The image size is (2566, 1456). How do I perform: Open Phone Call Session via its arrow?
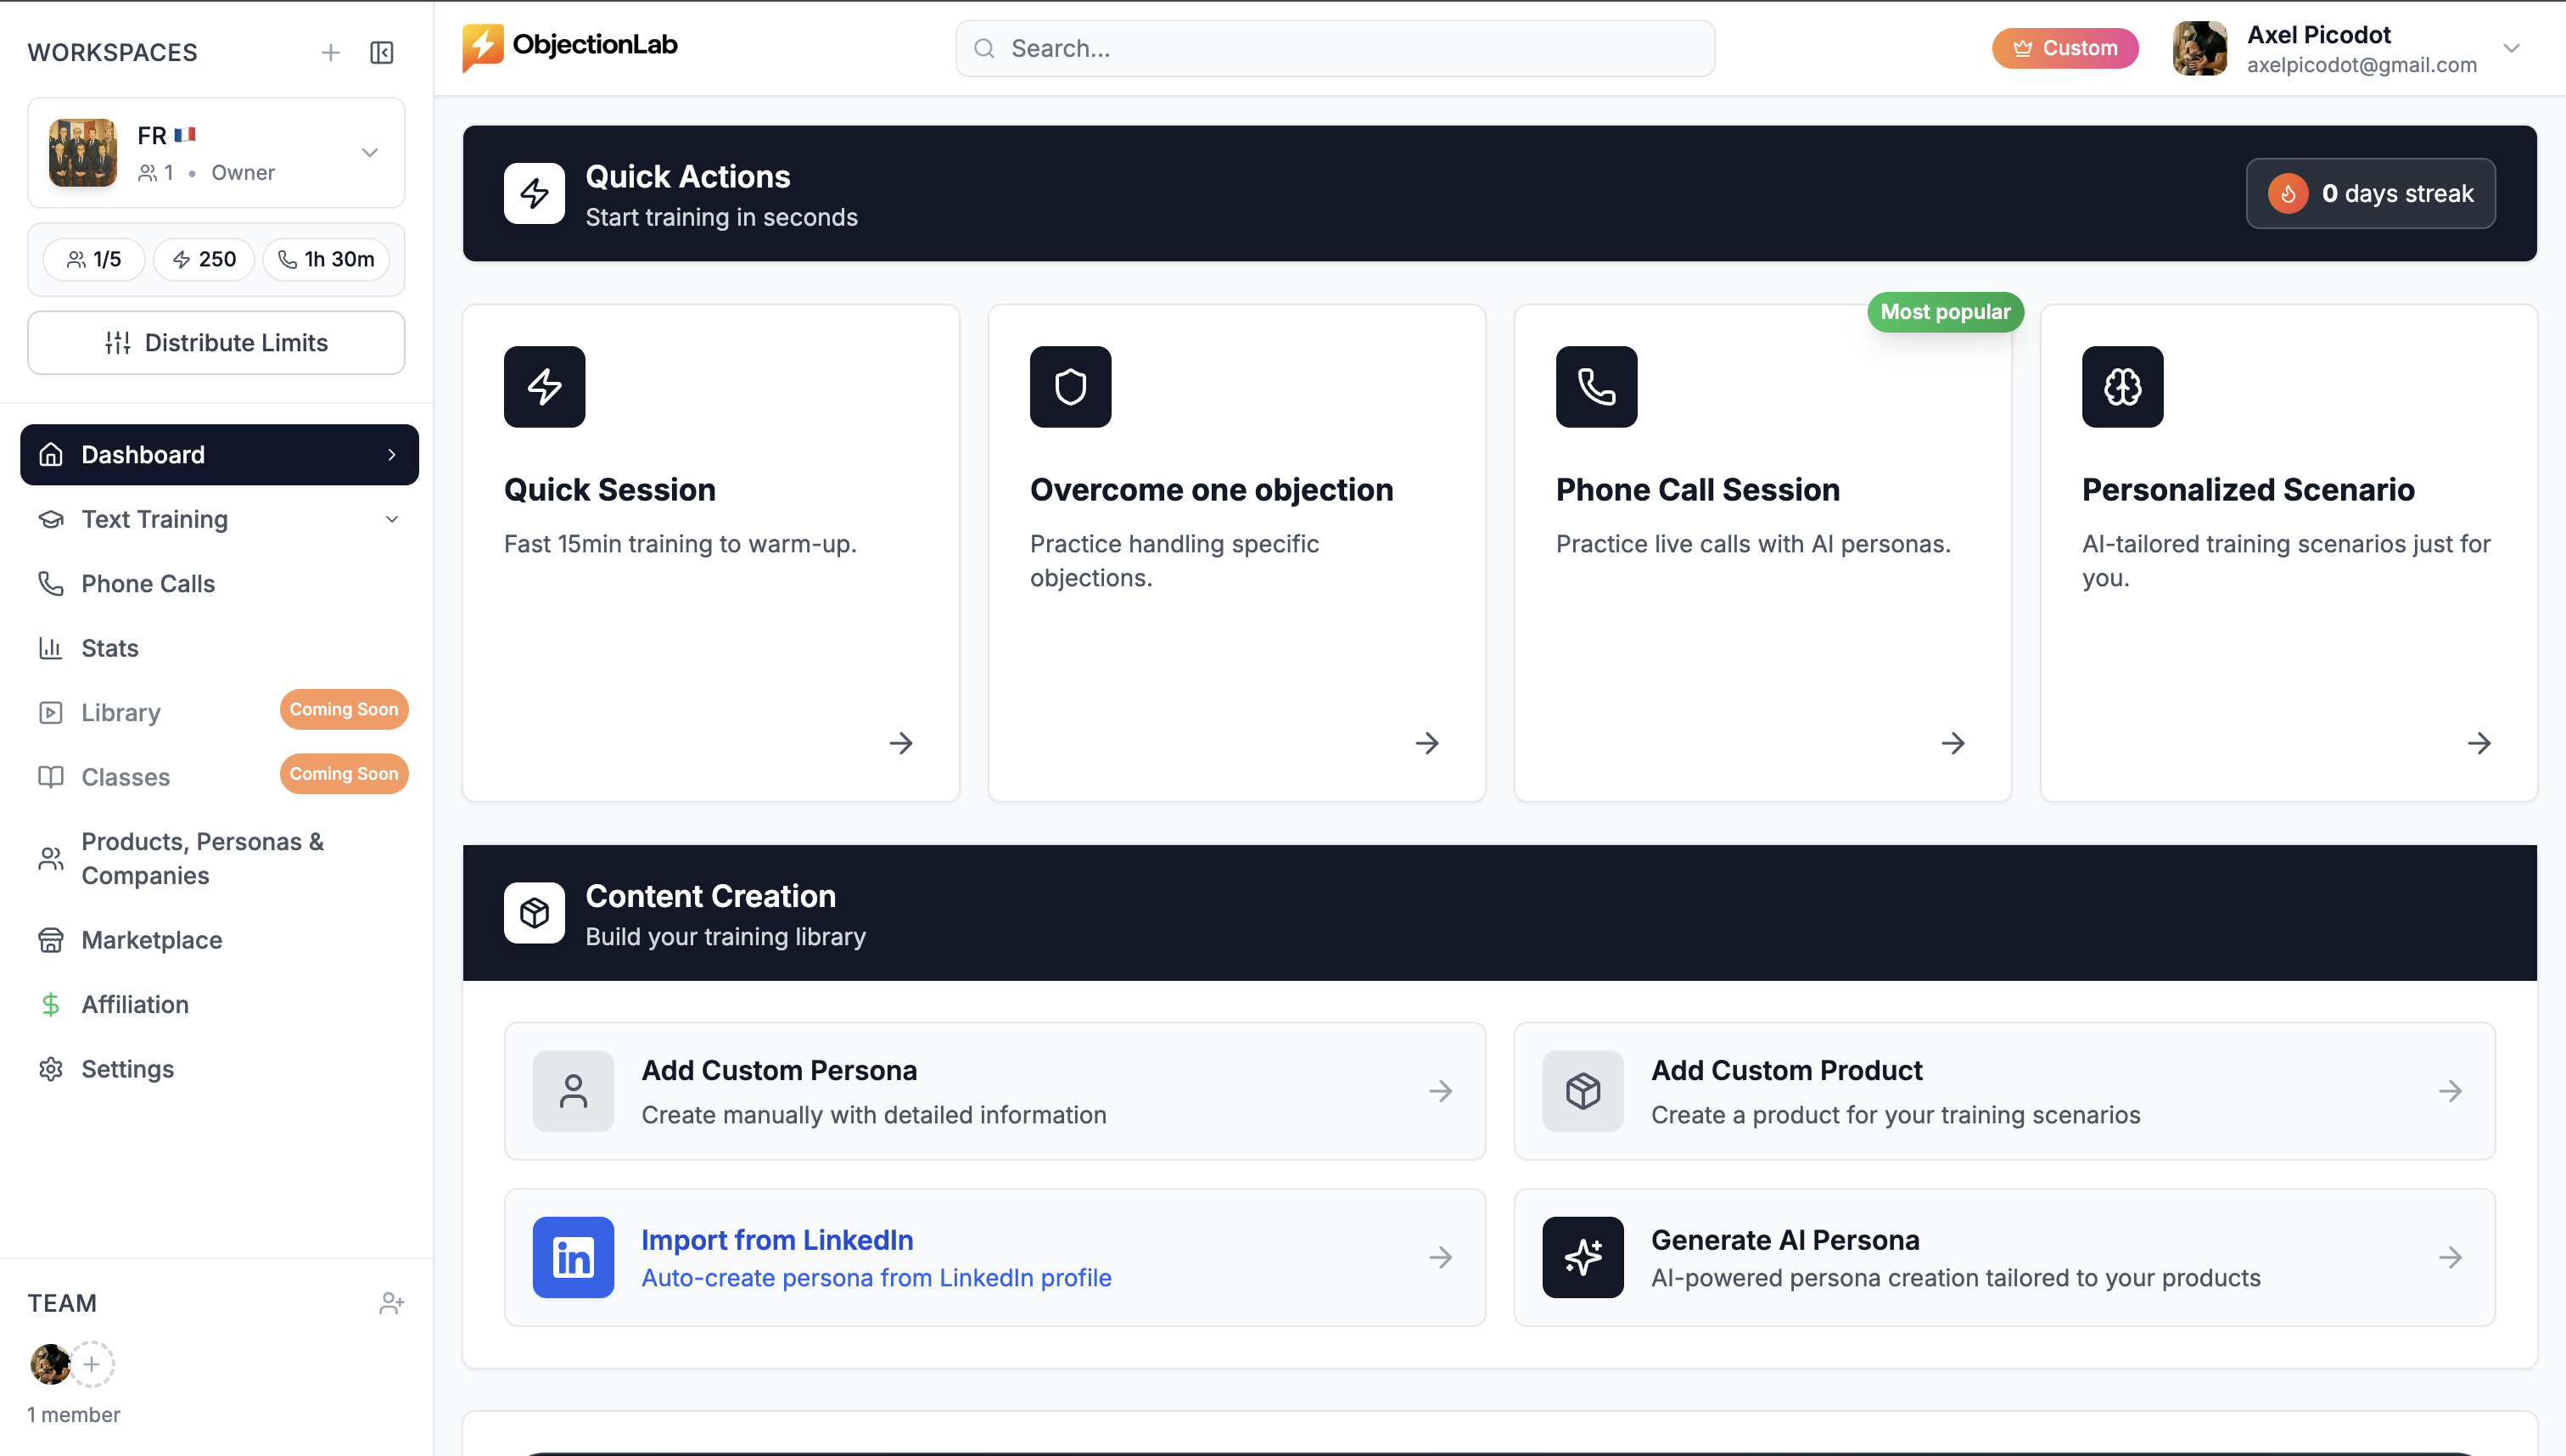coord(1952,742)
